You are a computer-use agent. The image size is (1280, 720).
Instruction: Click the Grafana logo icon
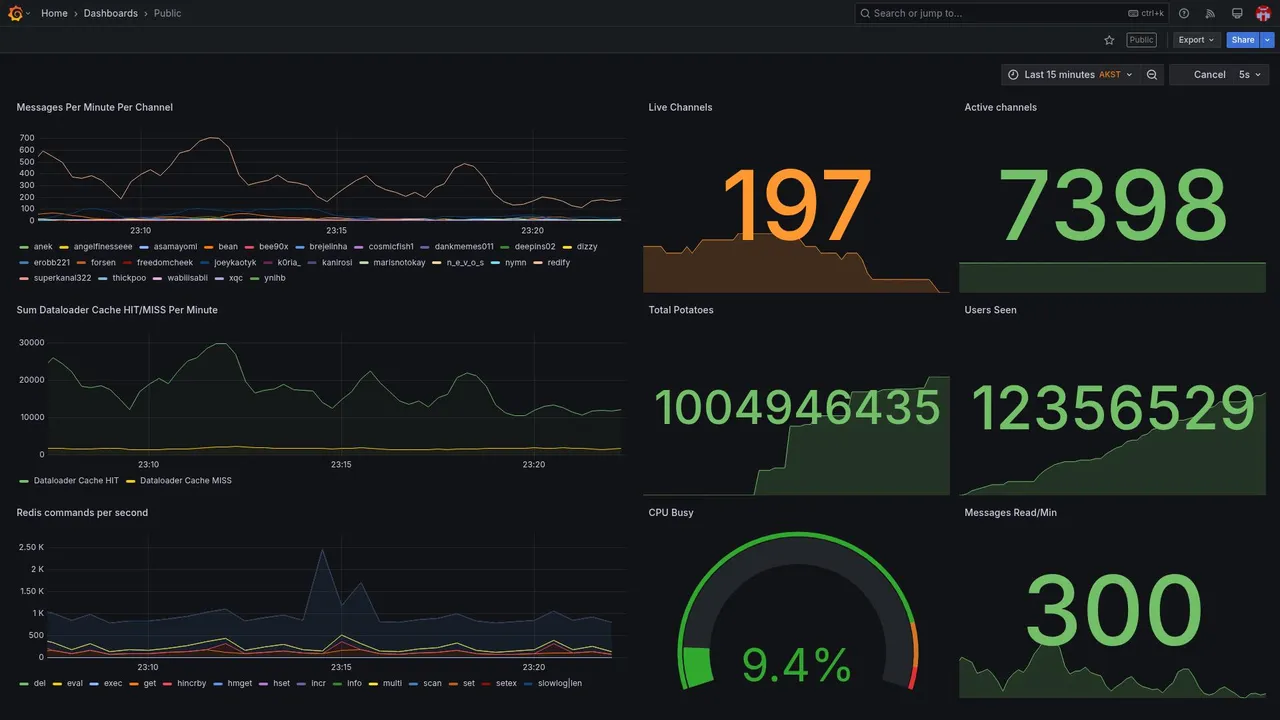click(15, 13)
